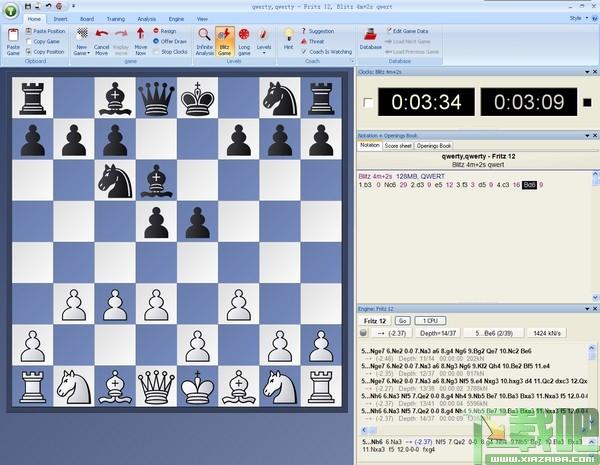Viewport: 600px width, 465px height.
Task: Select the Blitz Game level icon
Action: (224, 35)
